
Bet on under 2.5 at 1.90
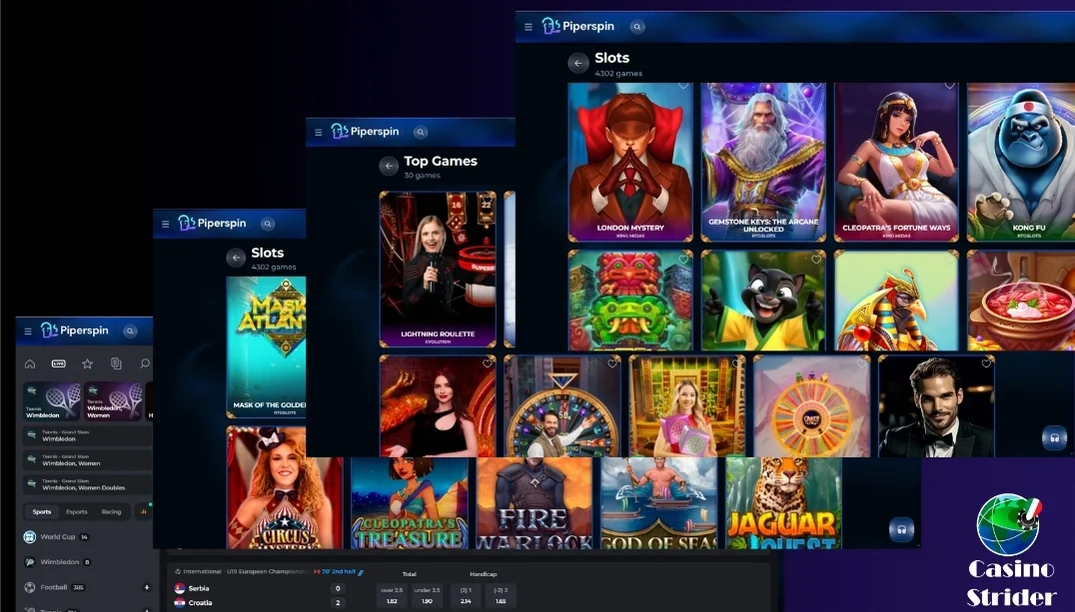point(426,596)
